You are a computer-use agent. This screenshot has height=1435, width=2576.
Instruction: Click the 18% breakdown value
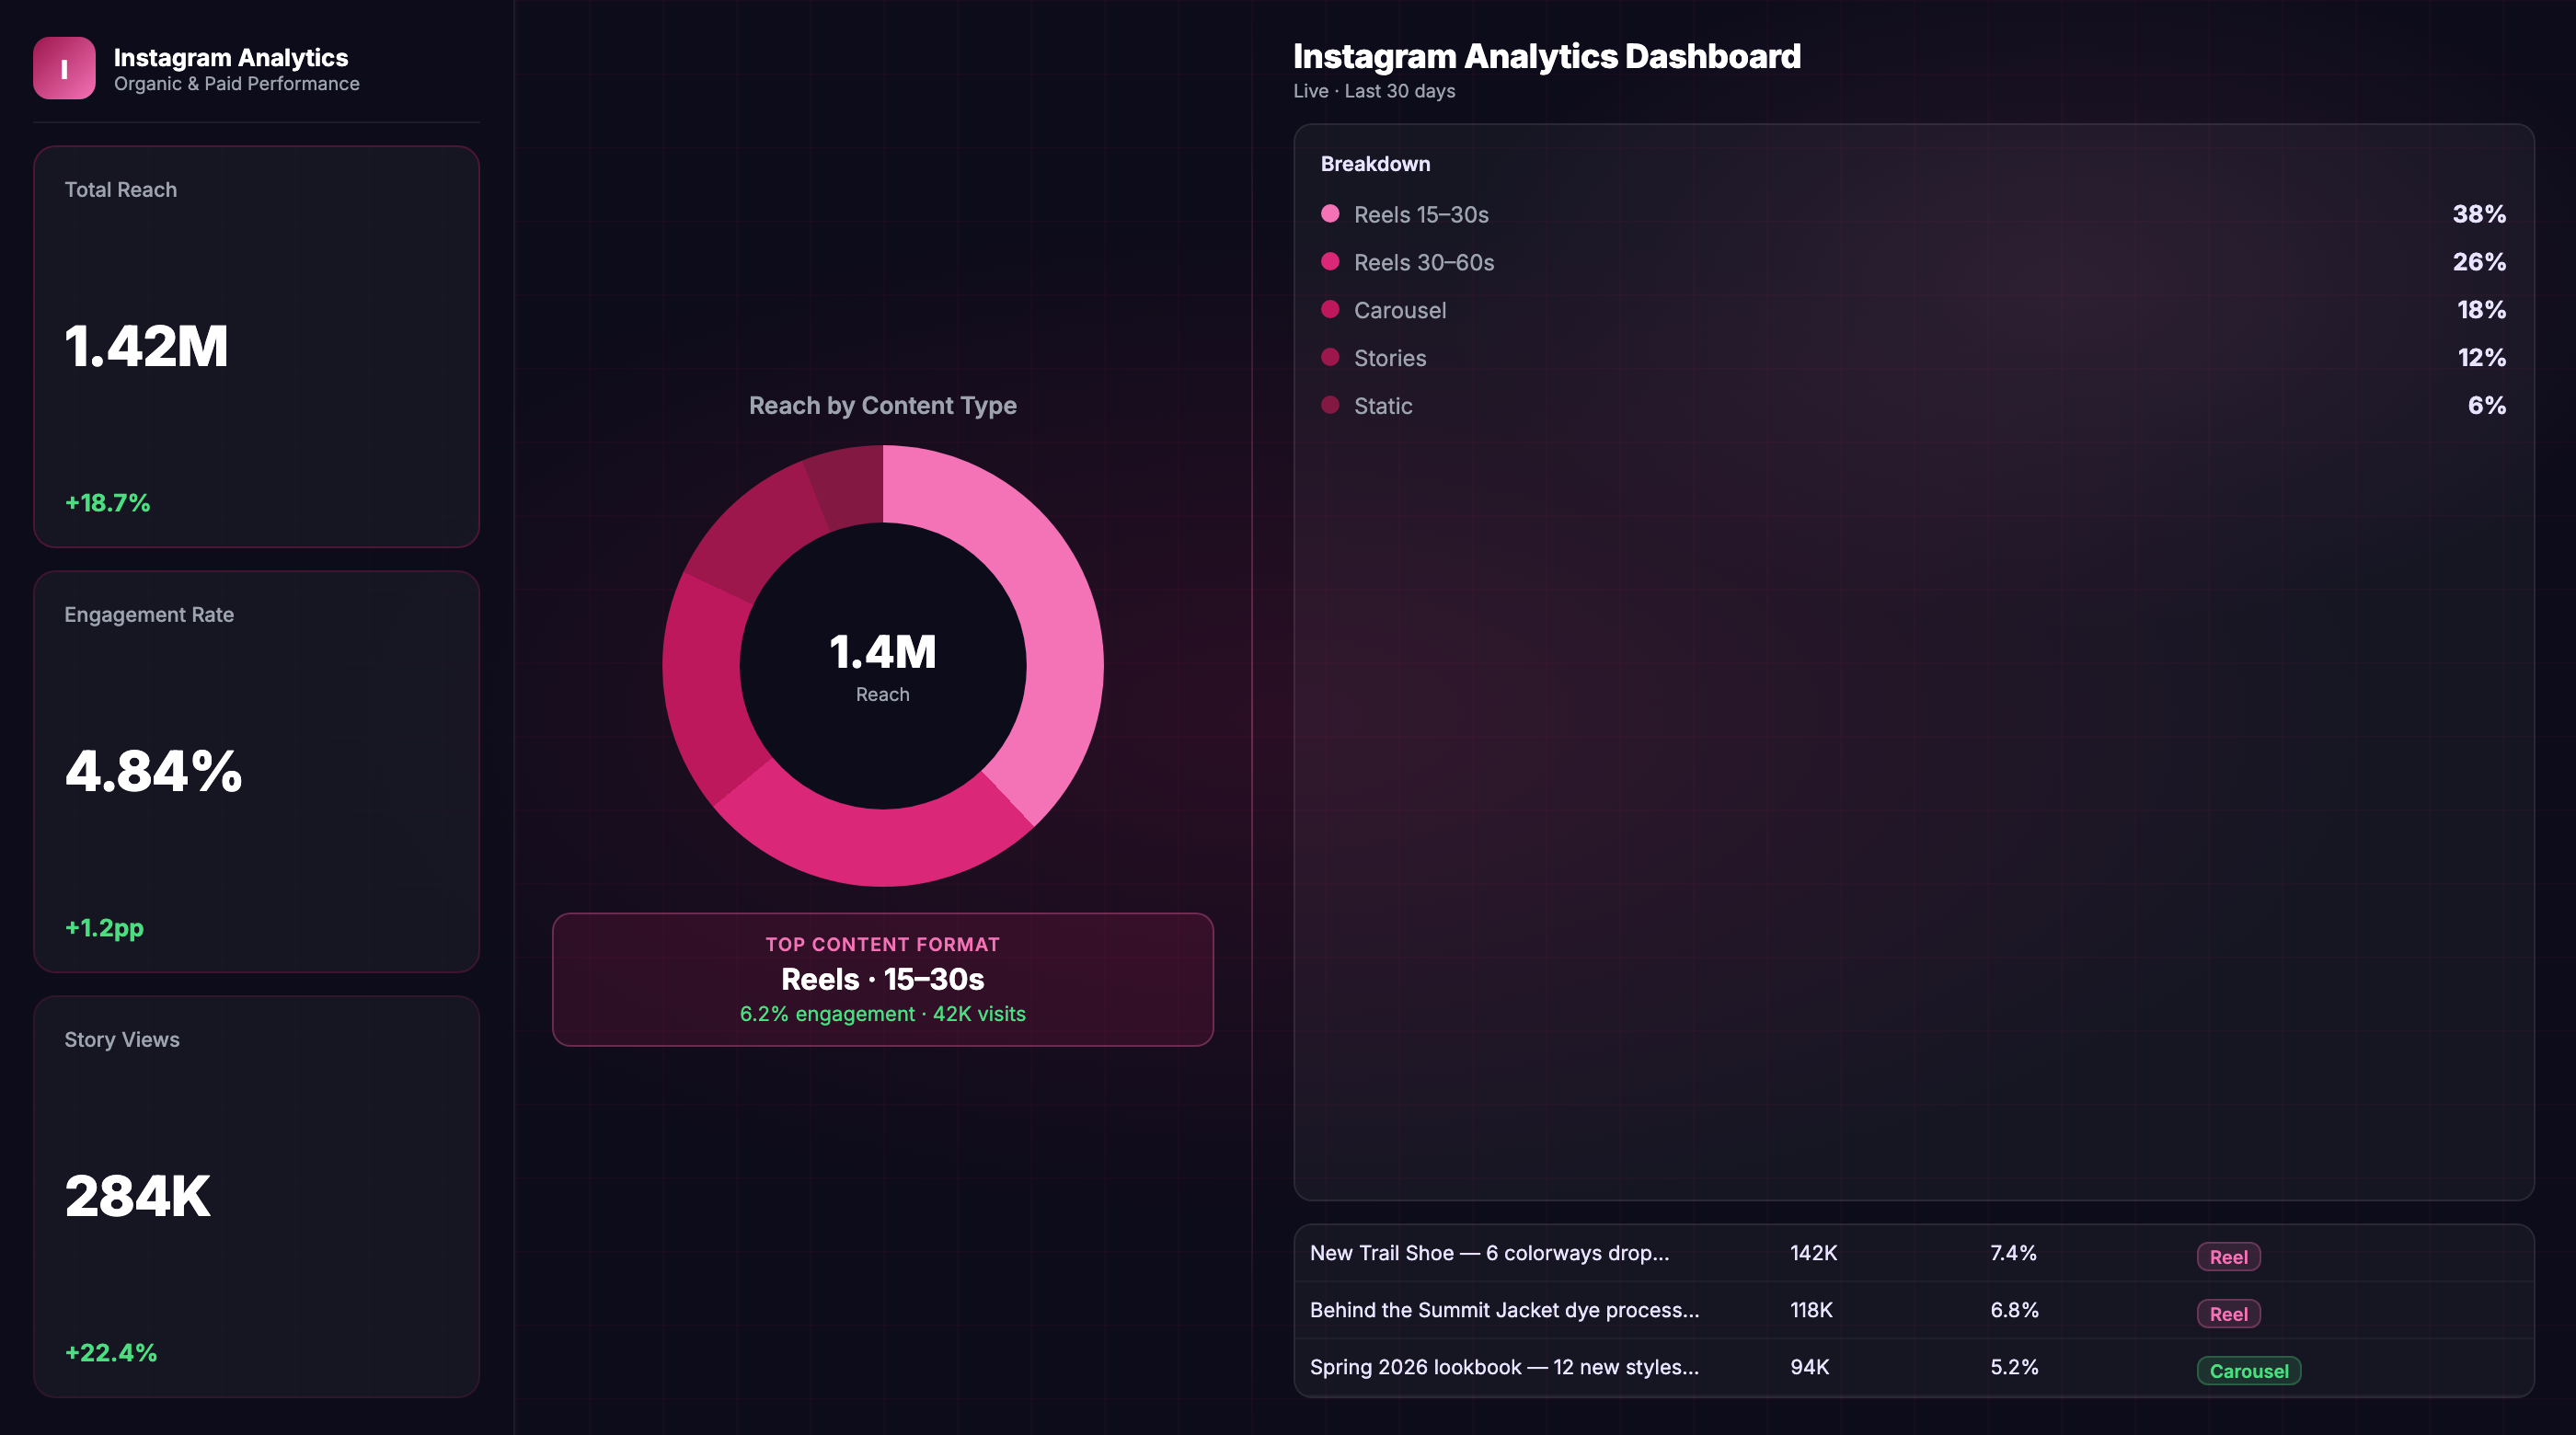tap(2481, 310)
